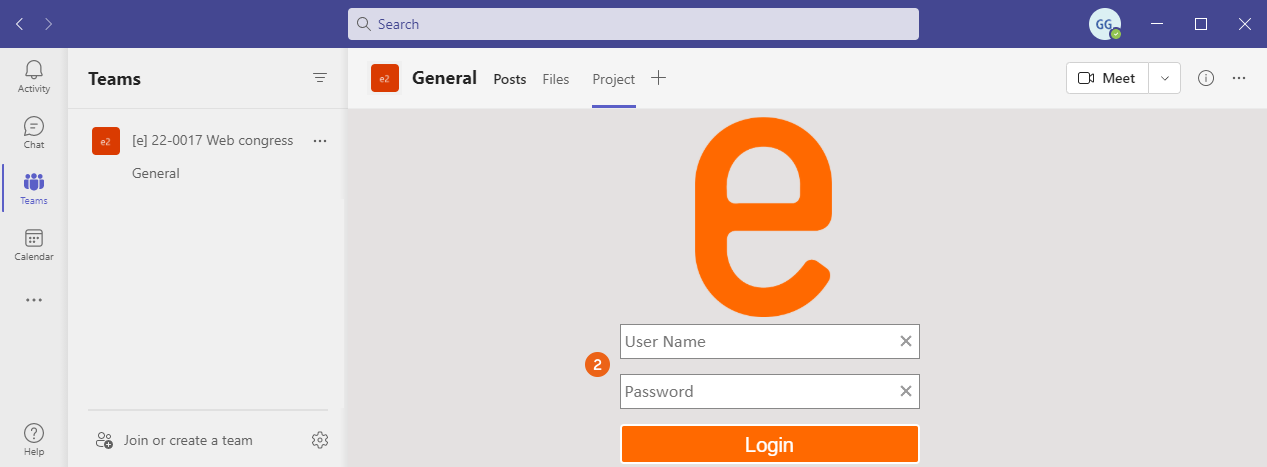Switch to the Files tab
1267x467 pixels.
pos(556,79)
